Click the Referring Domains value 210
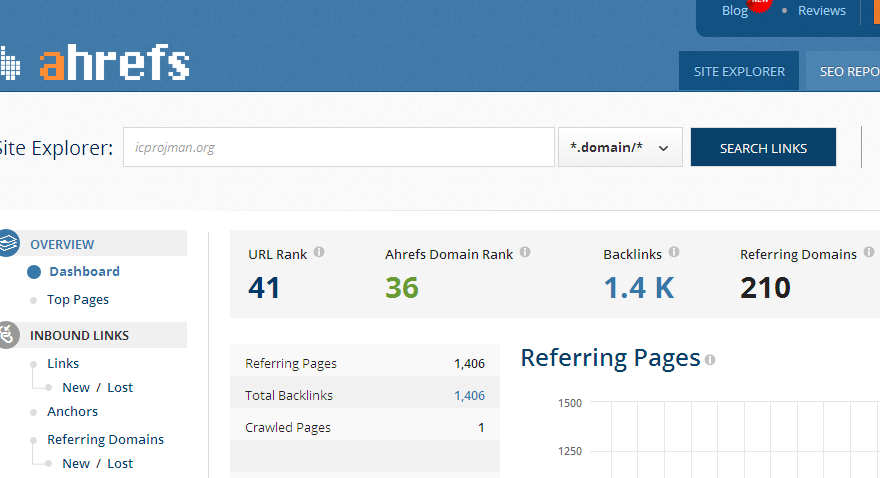 click(765, 288)
